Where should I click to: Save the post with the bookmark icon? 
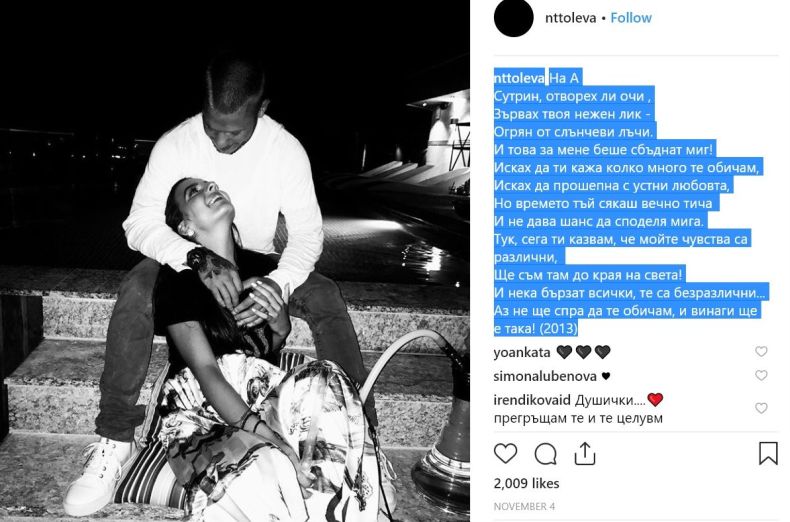[x=768, y=453]
